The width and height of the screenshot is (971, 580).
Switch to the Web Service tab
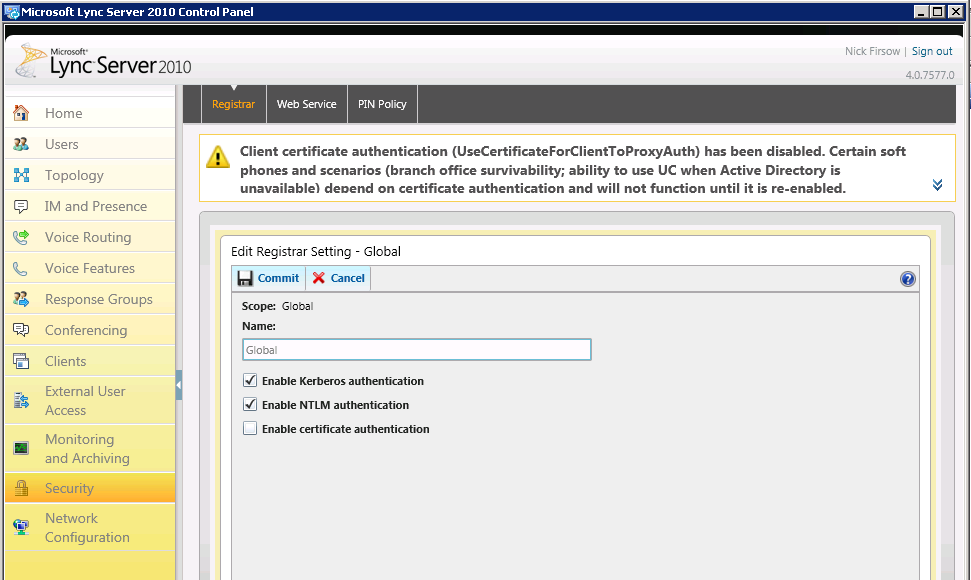(306, 104)
